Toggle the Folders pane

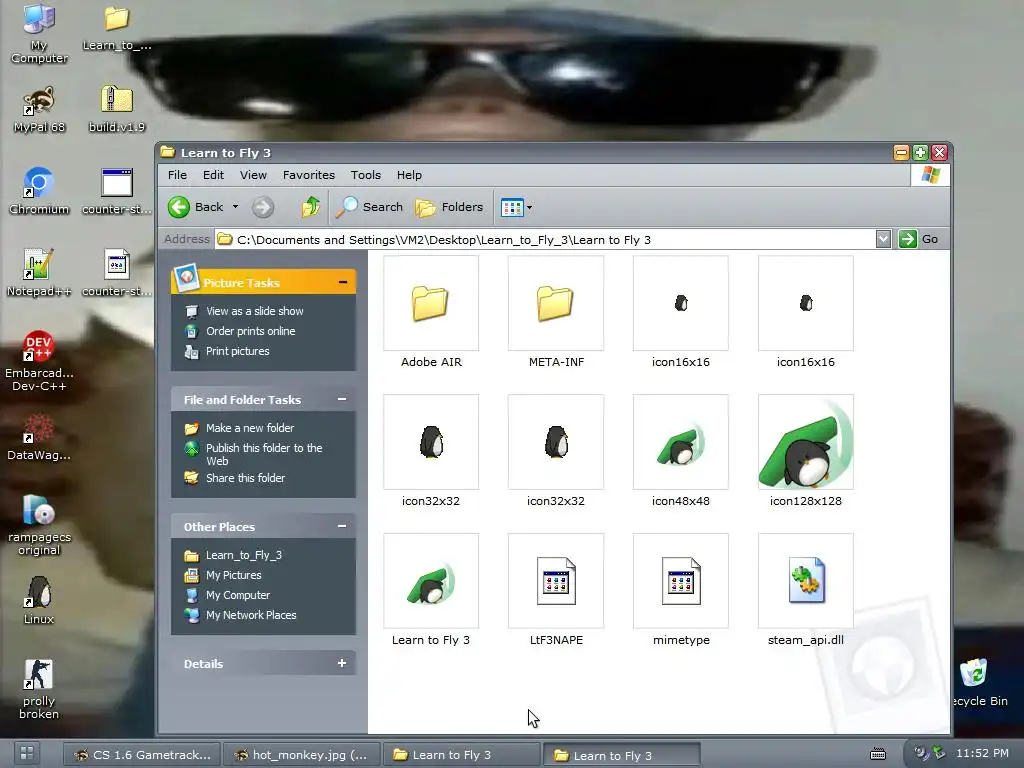point(449,207)
